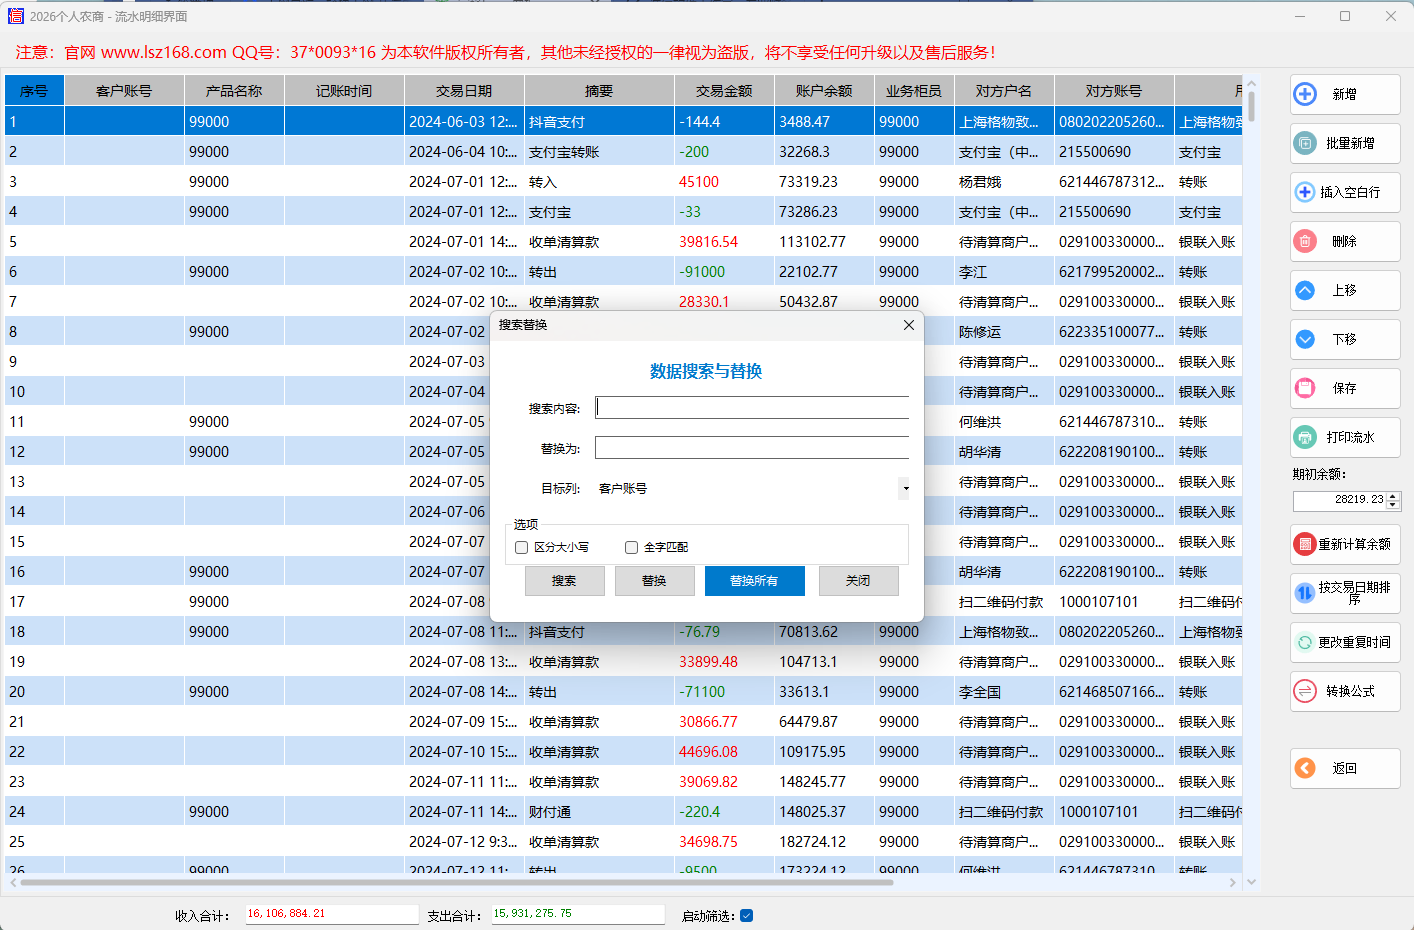Image resolution: width=1414 pixels, height=930 pixels.
Task: Click the 下移 move down arrow icon
Action: tap(1305, 339)
